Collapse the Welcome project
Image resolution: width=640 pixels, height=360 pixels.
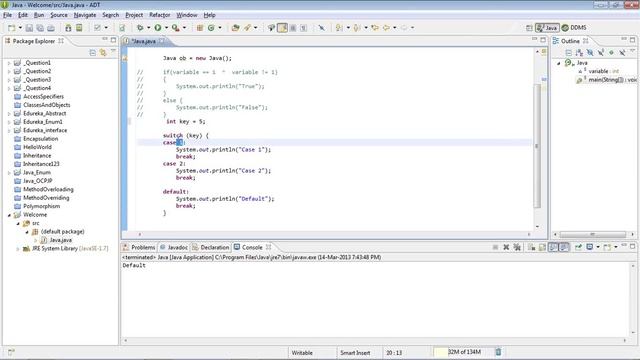(x=9, y=215)
